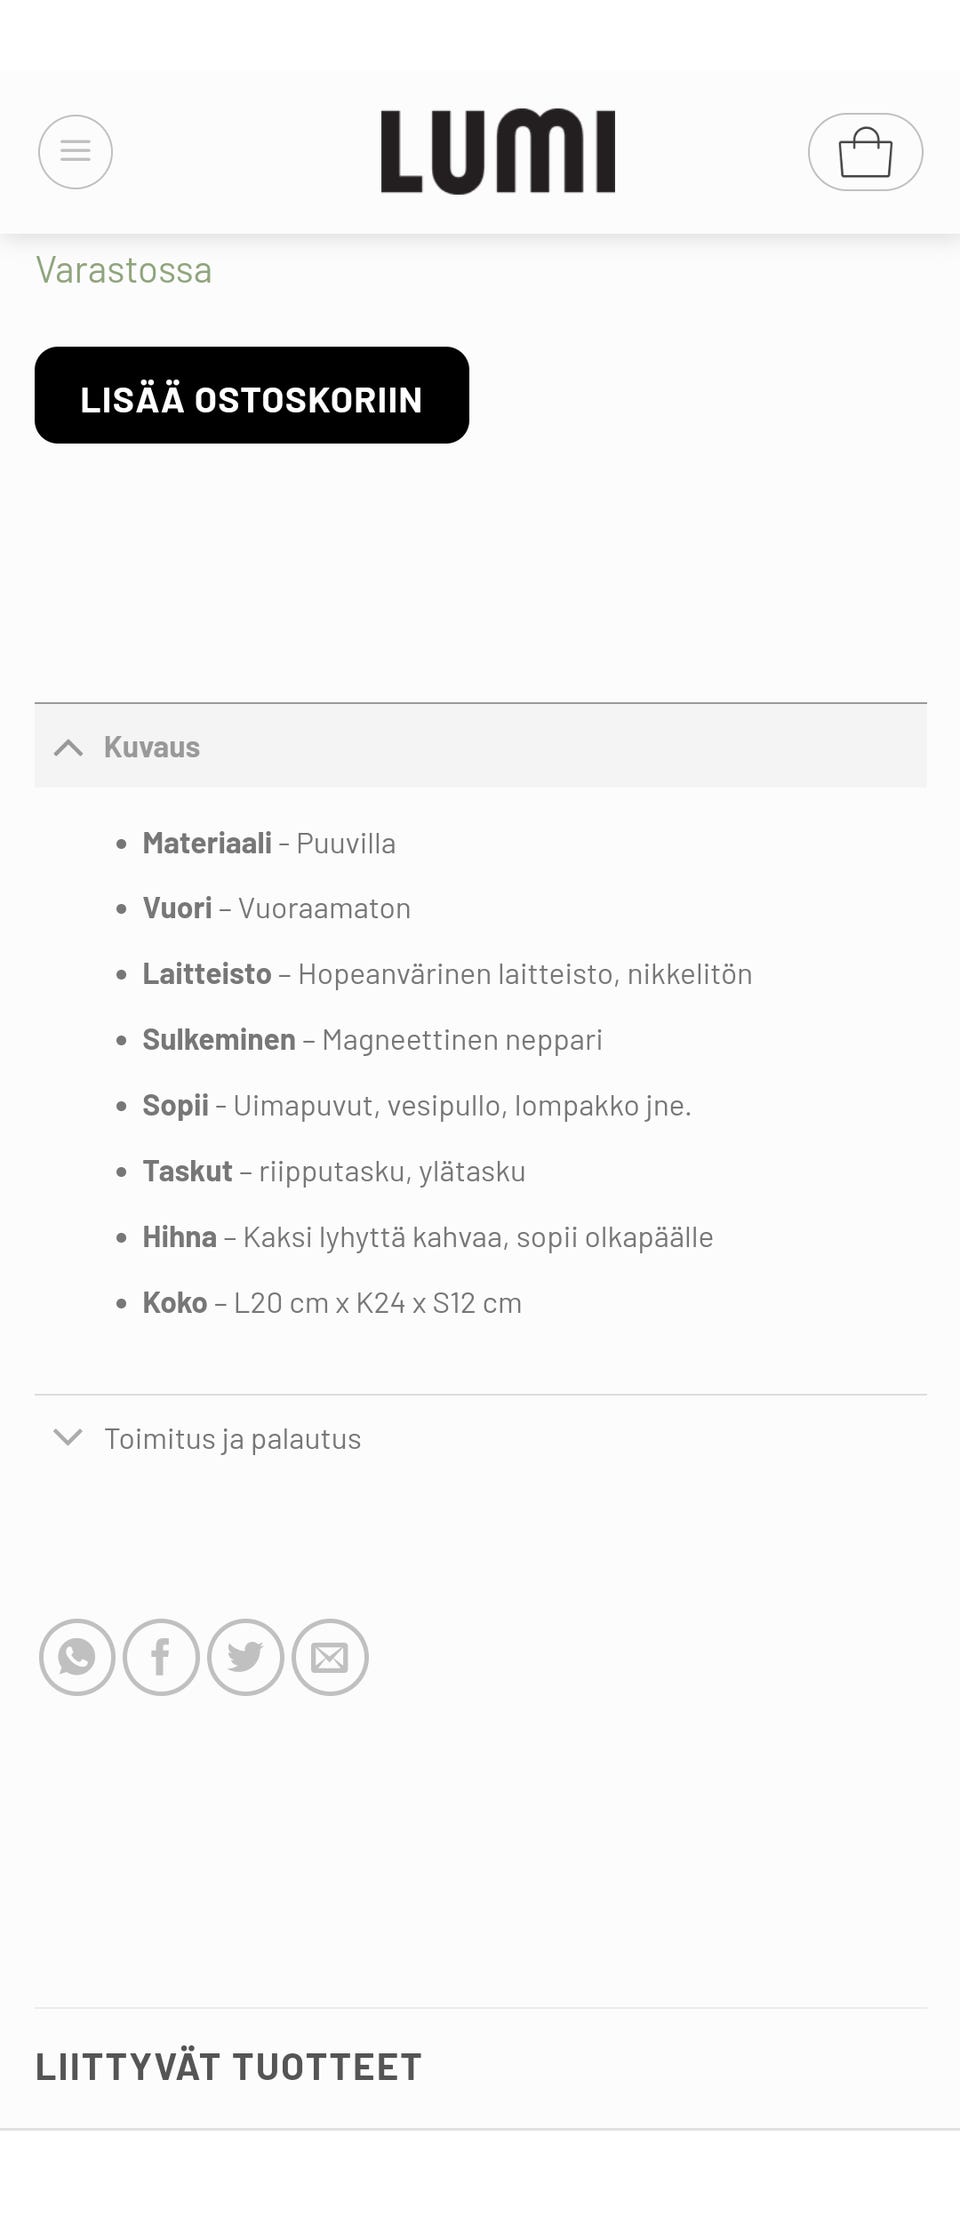Click the black add-to-cart bar
The height and width of the screenshot is (2240, 960).
tap(251, 395)
